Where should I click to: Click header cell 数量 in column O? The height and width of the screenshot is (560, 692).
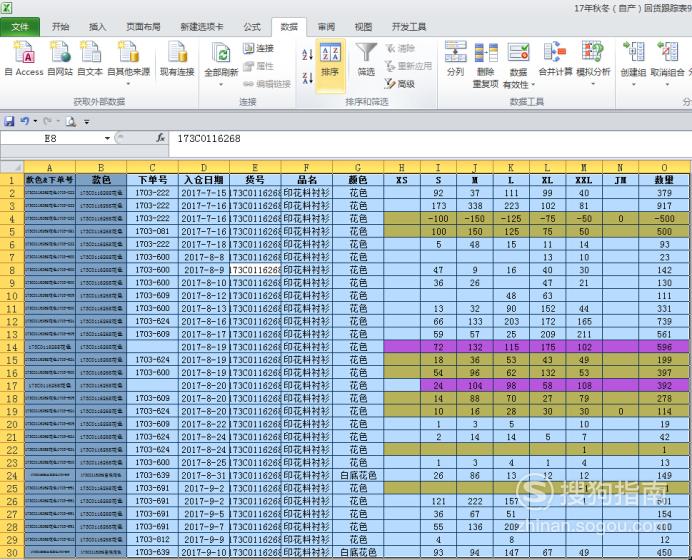pos(664,180)
